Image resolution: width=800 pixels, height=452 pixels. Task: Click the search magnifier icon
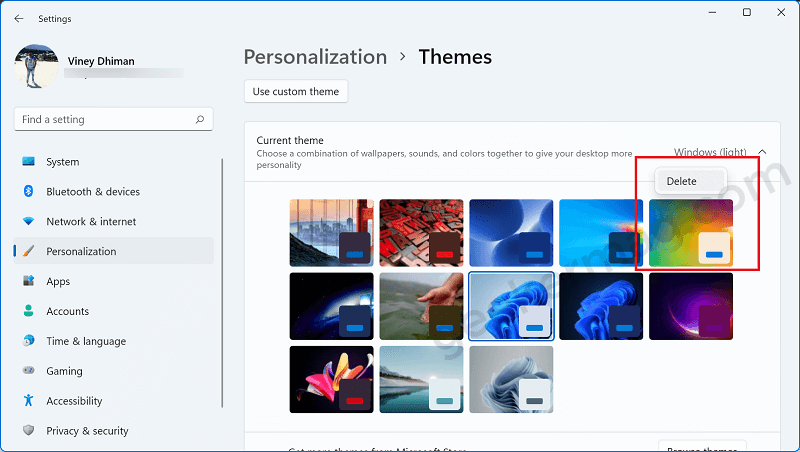tap(199, 119)
